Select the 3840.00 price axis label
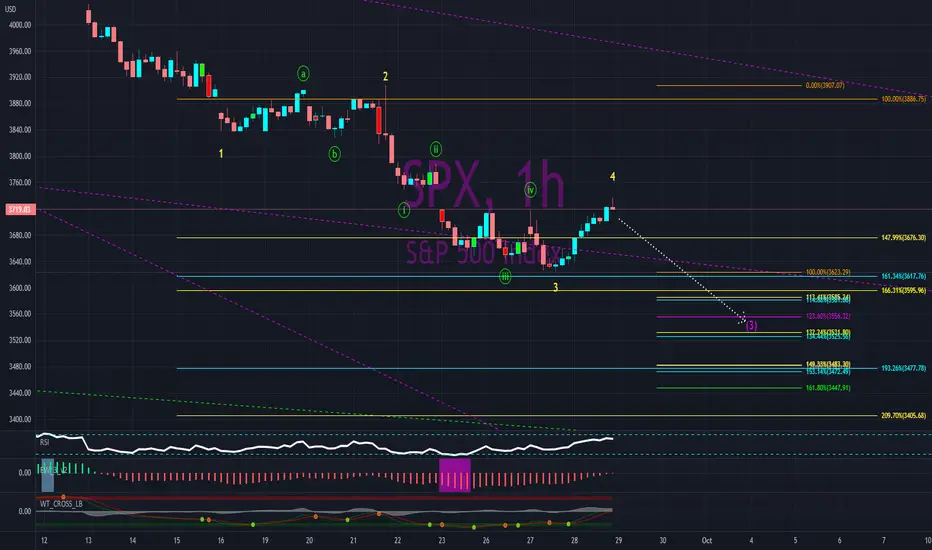The height and width of the screenshot is (550, 932). [20, 130]
